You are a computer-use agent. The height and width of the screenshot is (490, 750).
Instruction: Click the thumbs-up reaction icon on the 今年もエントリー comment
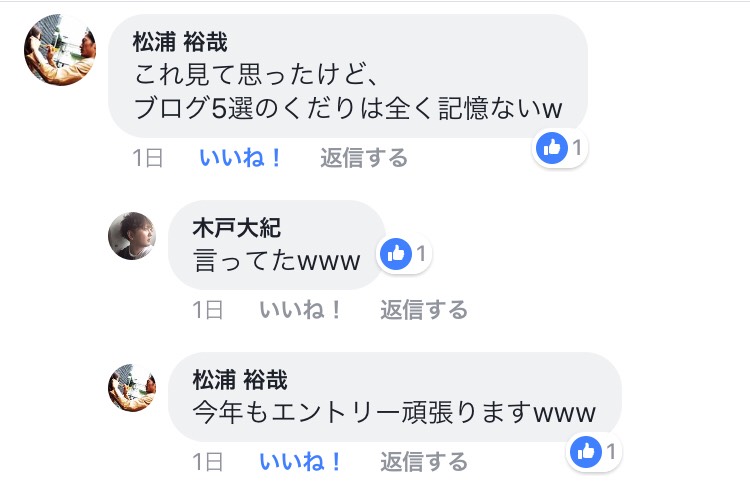585,452
